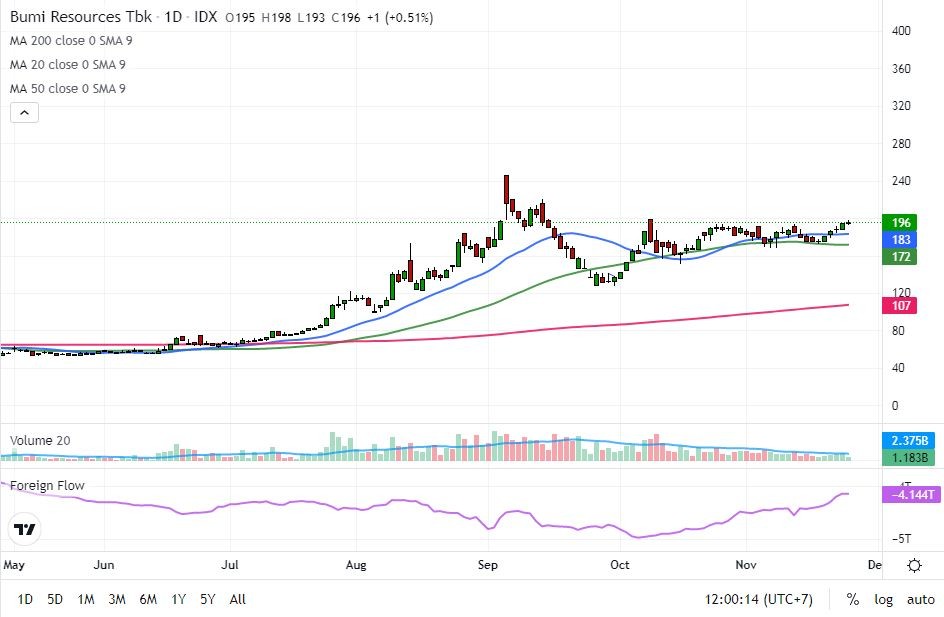Select the 6M time range
The width and height of the screenshot is (944, 617).
(148, 599)
